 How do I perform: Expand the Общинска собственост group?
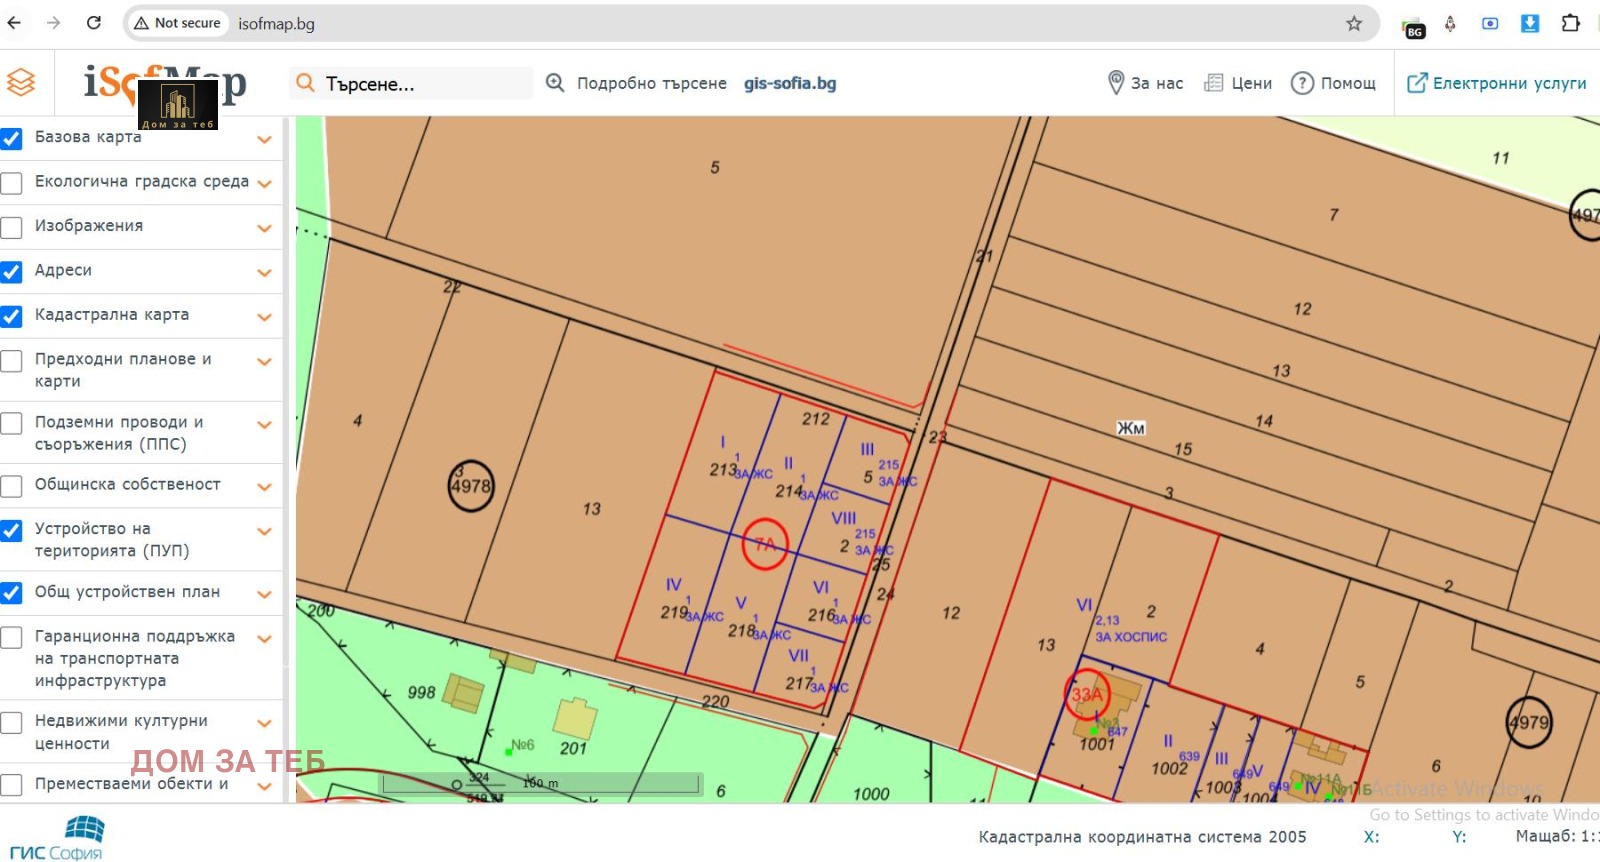264,487
